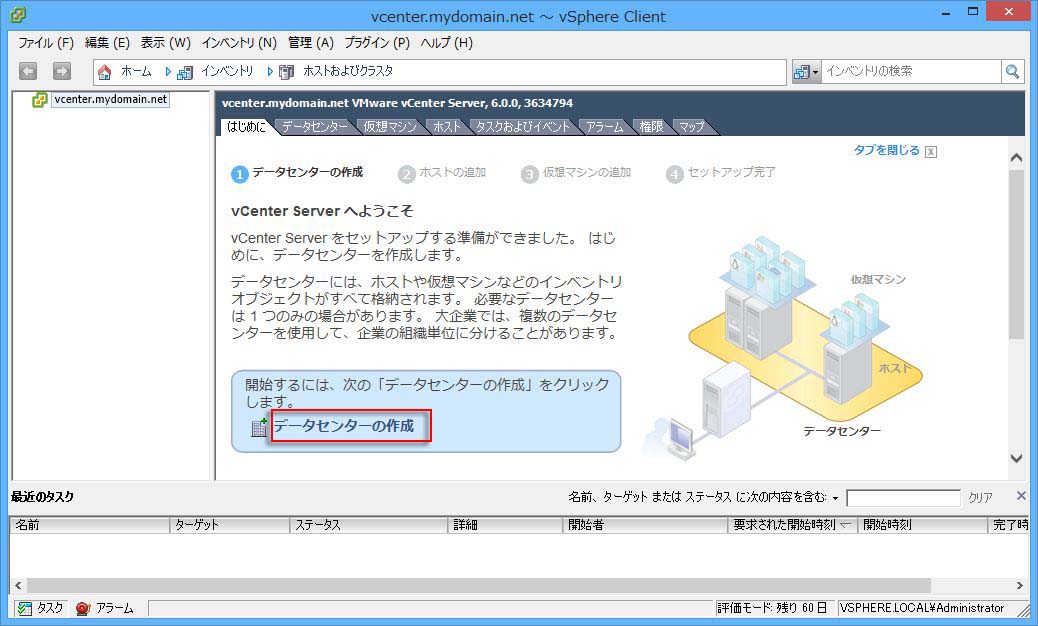Click the inventory search input field

[912, 71]
